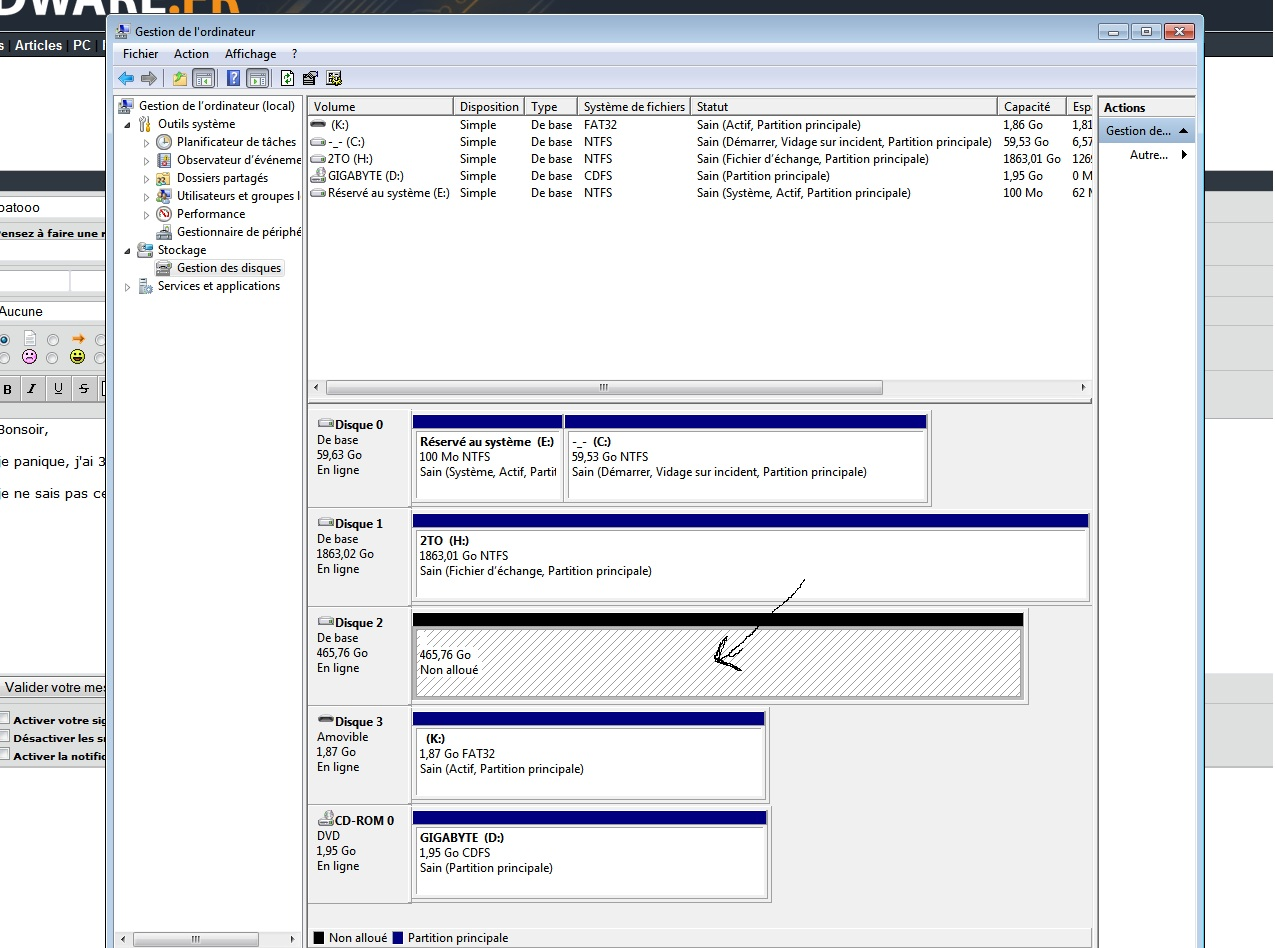Click the Performance gauge icon
This screenshot has height=948, width=1275.
coord(164,214)
